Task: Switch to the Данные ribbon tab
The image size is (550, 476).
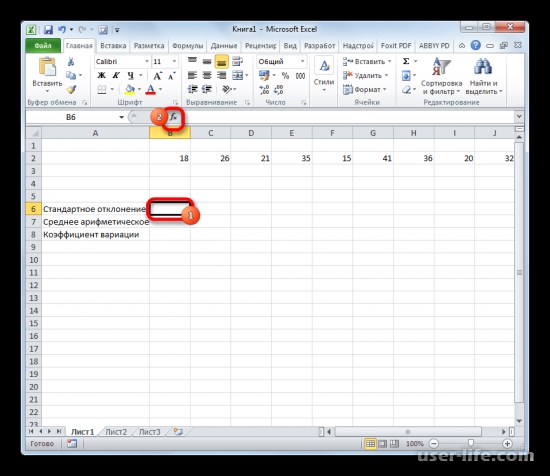Action: [224, 46]
